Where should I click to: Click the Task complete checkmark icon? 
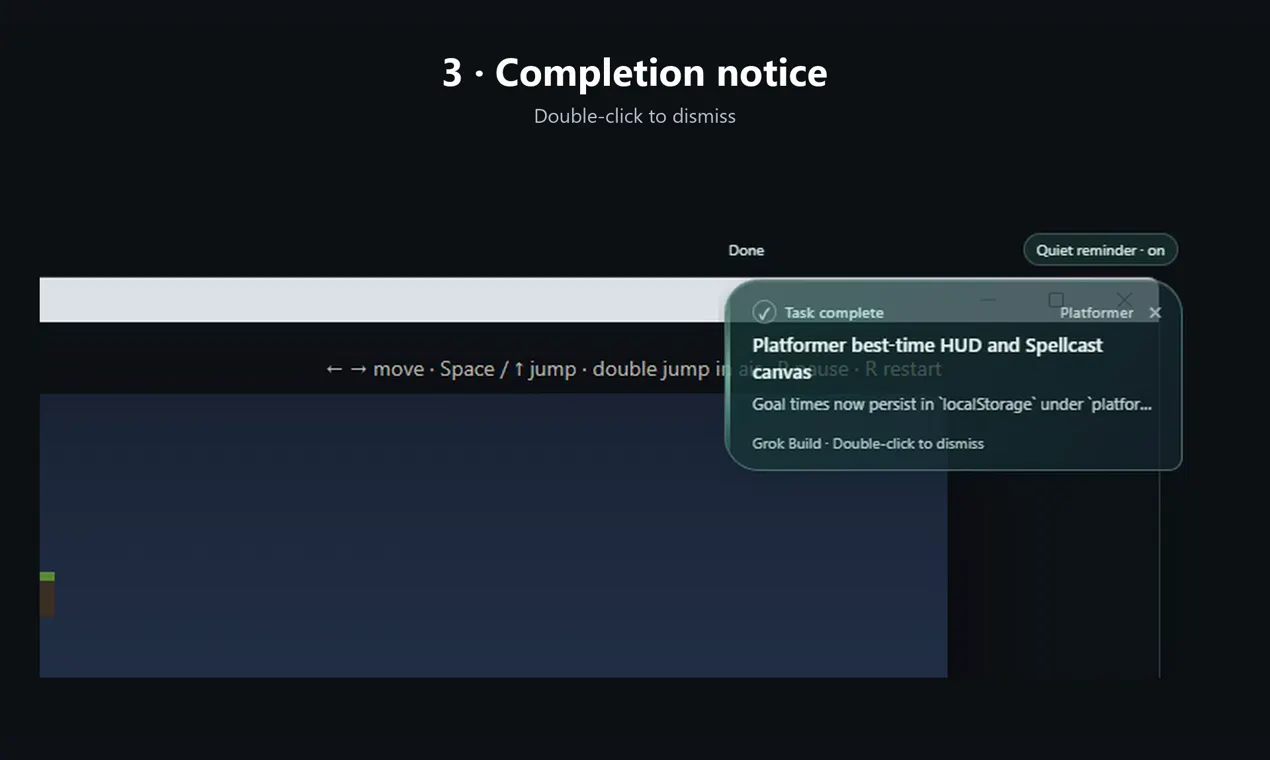(764, 313)
